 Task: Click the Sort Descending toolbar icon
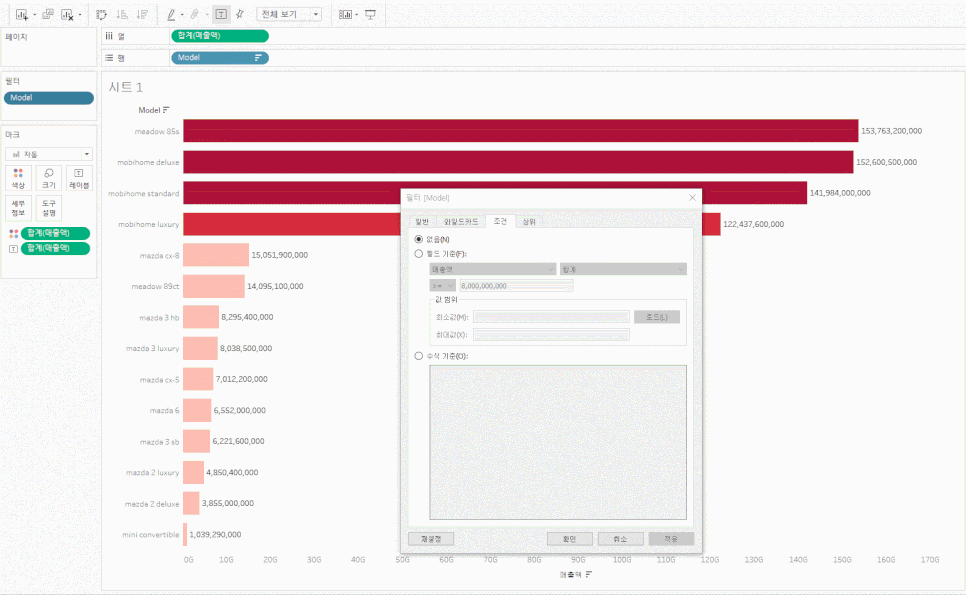pos(142,14)
